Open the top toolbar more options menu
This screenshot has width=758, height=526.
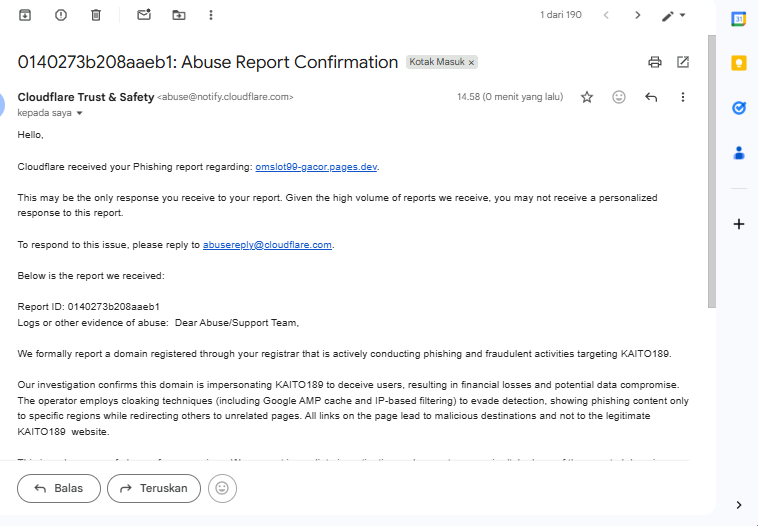[x=211, y=15]
